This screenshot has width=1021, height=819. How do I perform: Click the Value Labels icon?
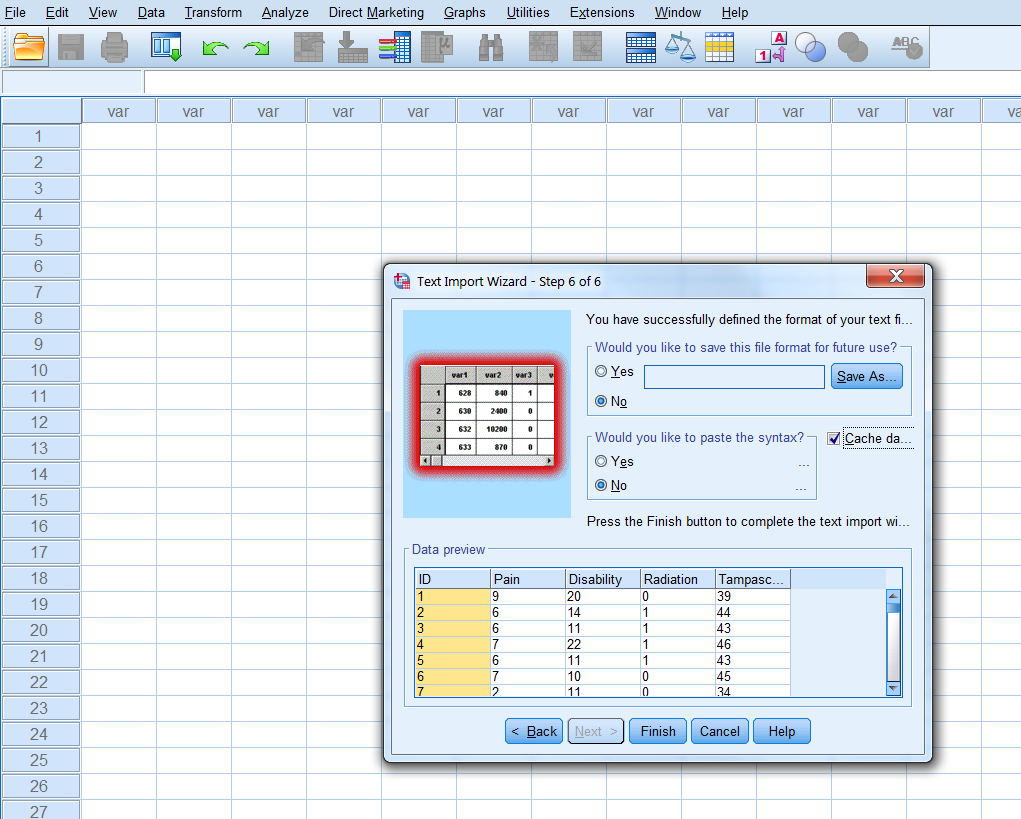pos(770,47)
